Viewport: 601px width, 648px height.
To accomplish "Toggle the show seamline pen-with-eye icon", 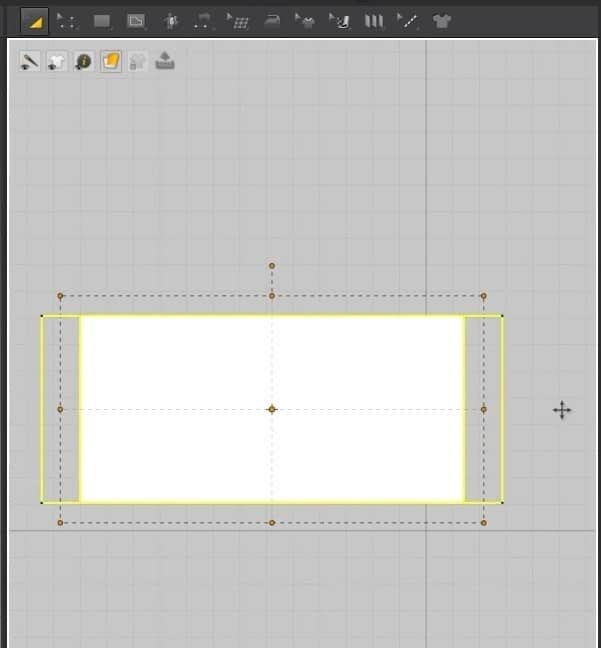I will click(30, 62).
